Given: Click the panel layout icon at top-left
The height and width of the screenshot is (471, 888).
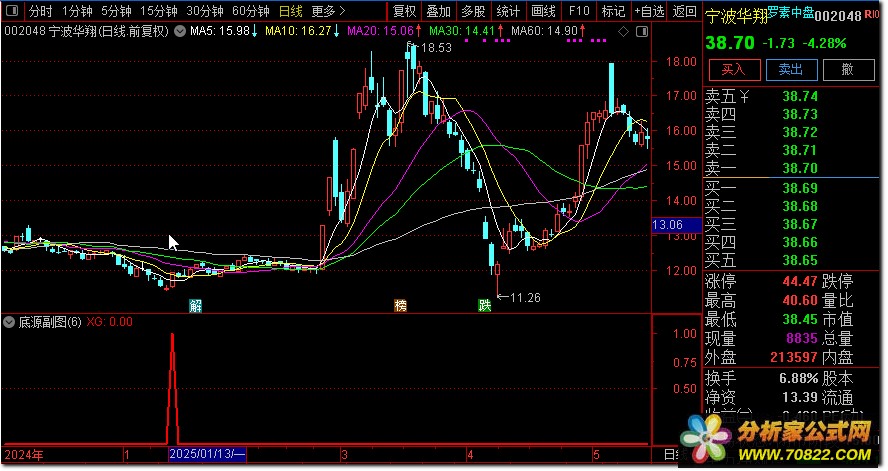Looking at the screenshot, I should 12,11.
